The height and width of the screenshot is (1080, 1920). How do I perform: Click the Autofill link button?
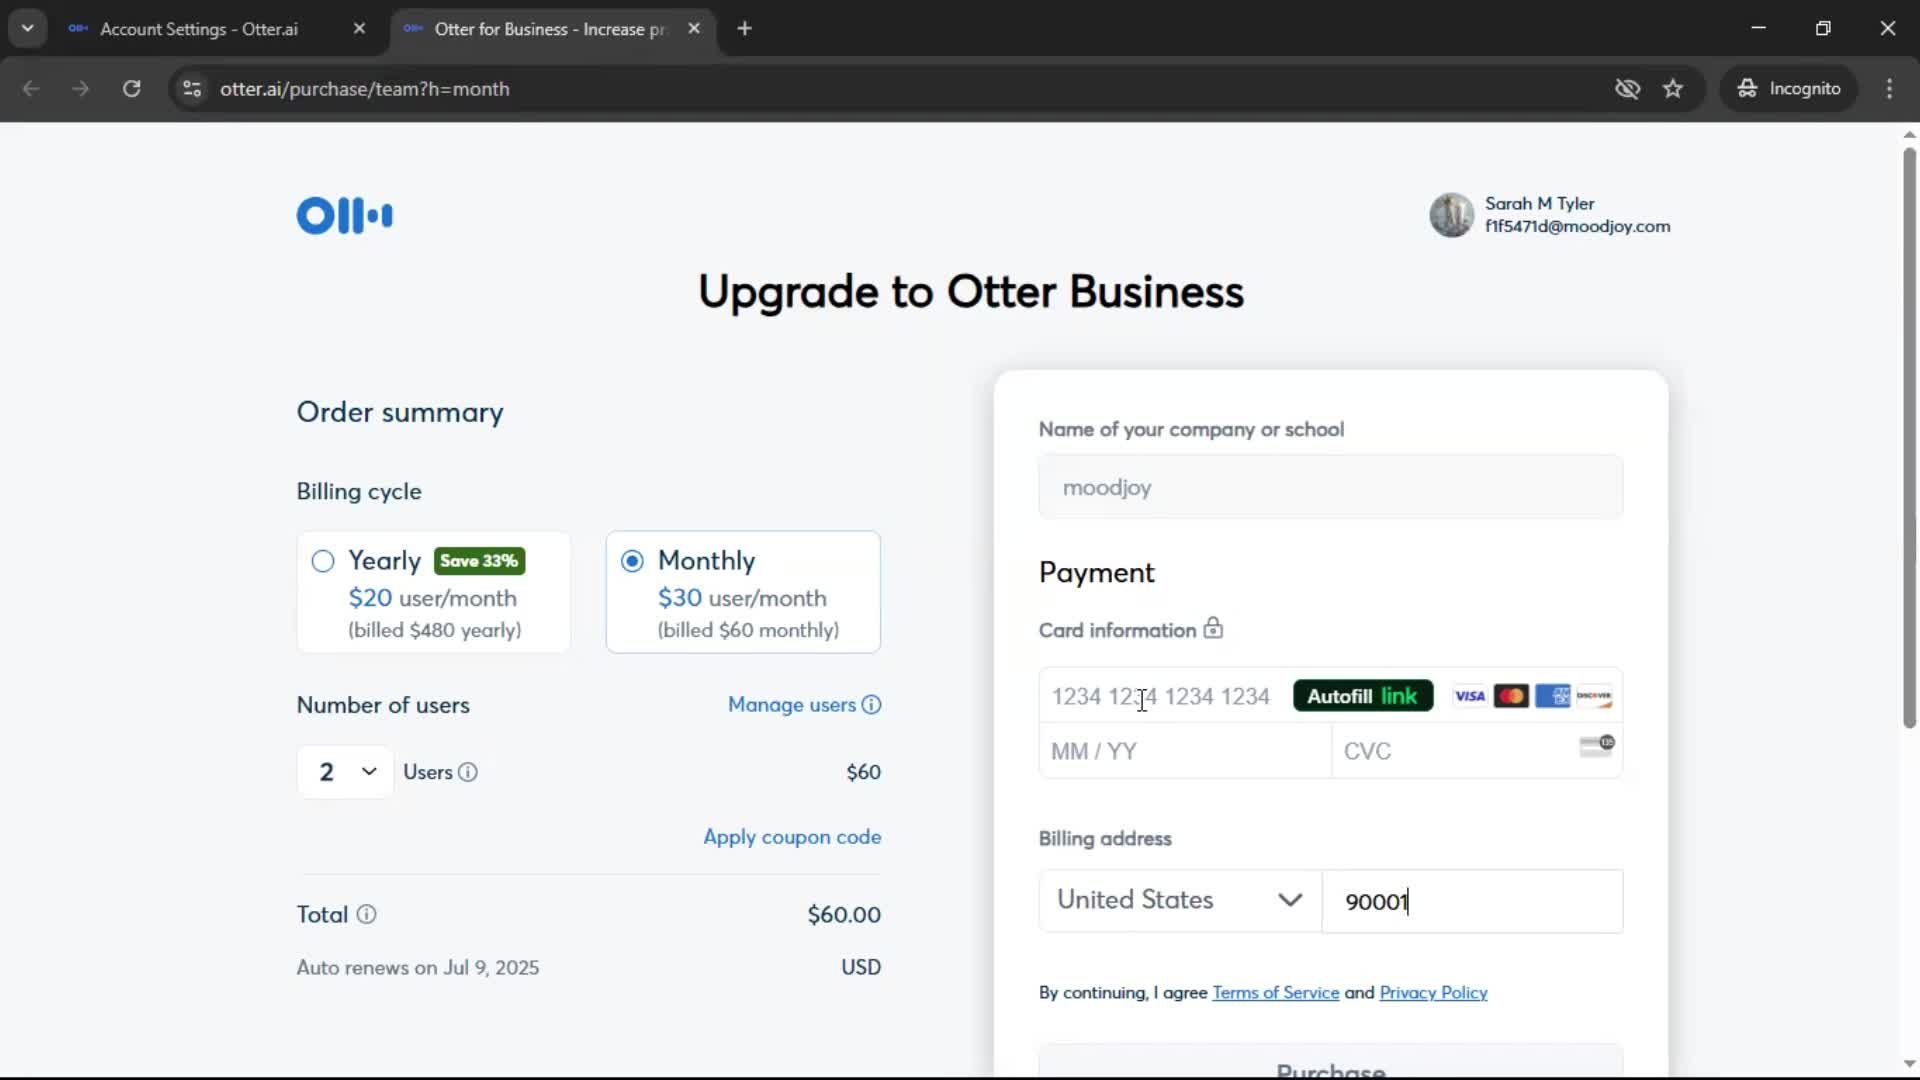coord(1363,696)
